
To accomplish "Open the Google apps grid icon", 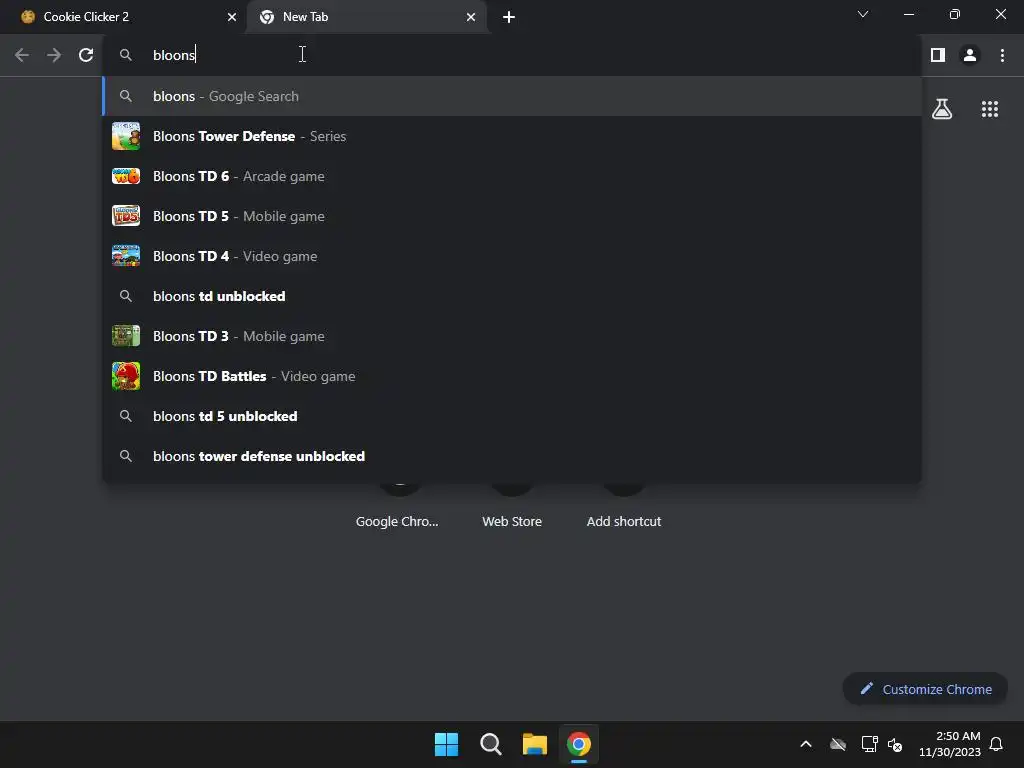I will click(989, 108).
